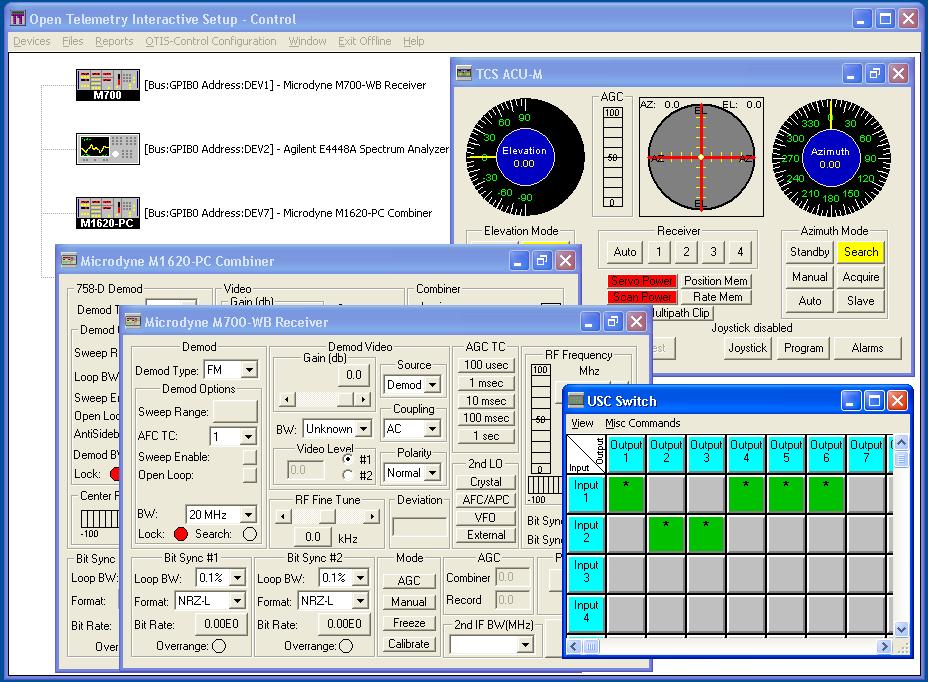The height and width of the screenshot is (682, 928).
Task: Click the AZ/EL crosshair display in TCS ACU-M
Action: (x=701, y=157)
